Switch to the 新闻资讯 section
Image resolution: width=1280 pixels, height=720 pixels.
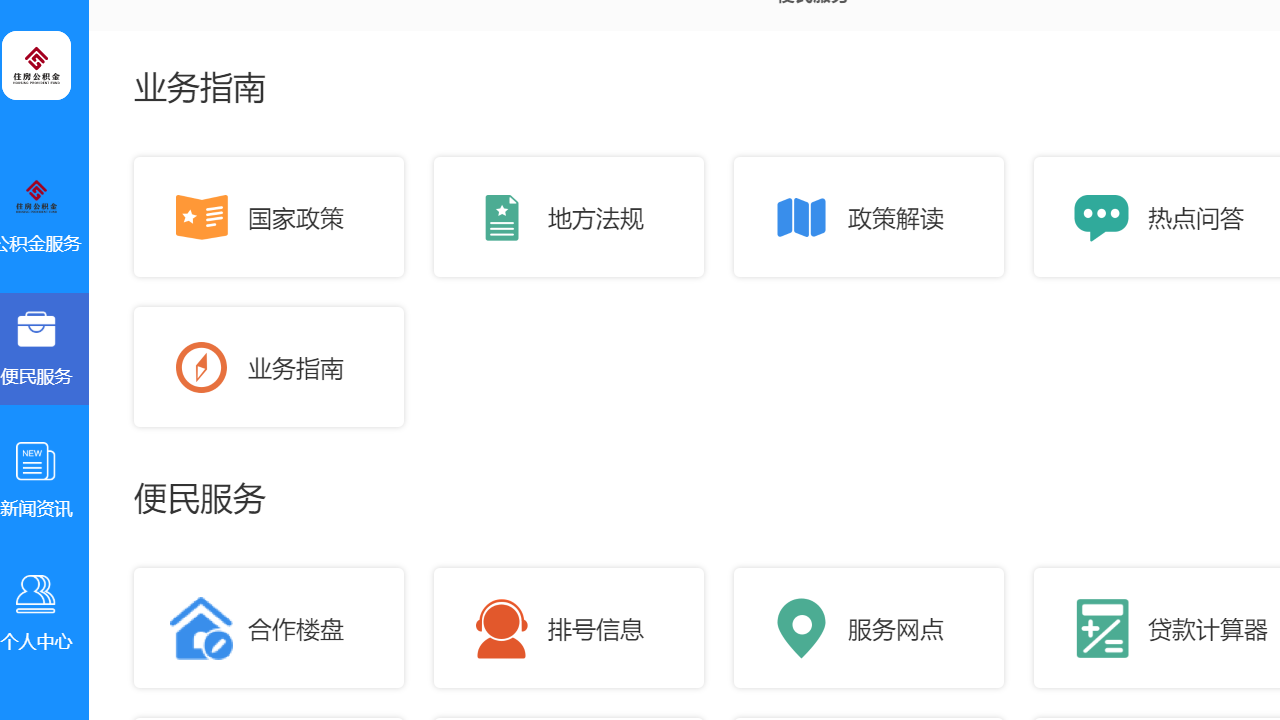tap(37, 480)
